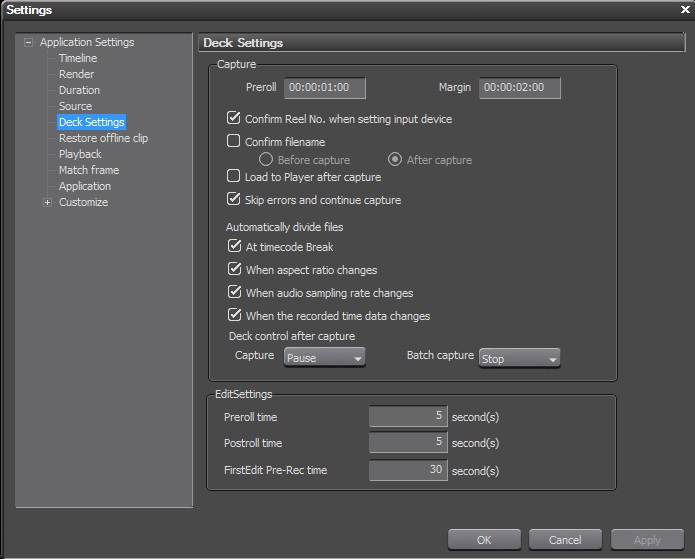Open Restore offline clip settings
695x559 pixels.
click(103, 138)
